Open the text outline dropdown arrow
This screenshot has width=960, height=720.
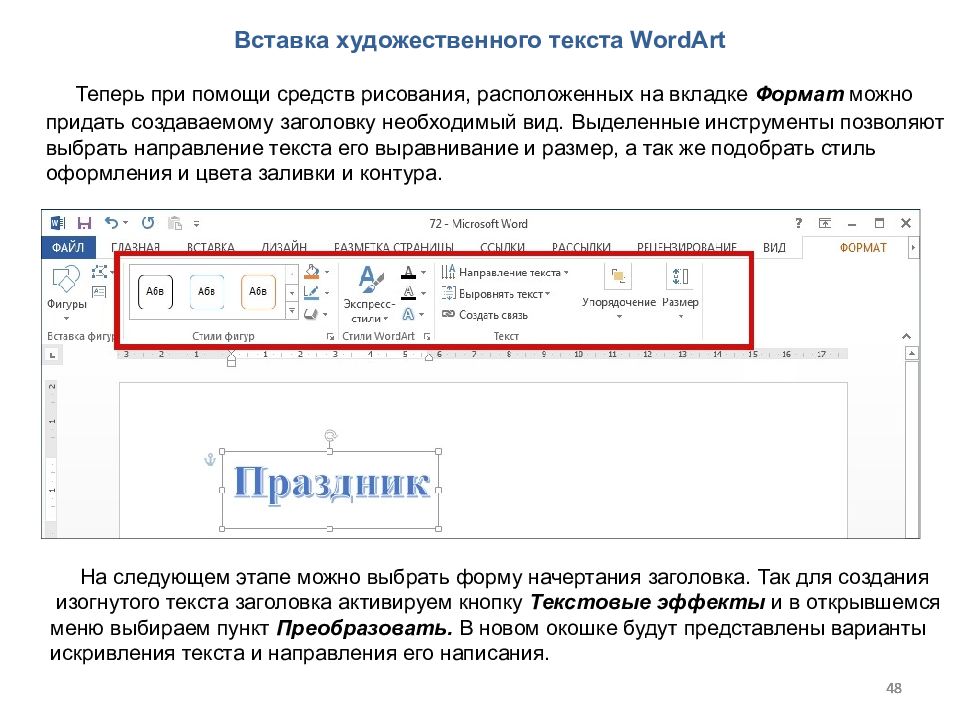[x=423, y=293]
